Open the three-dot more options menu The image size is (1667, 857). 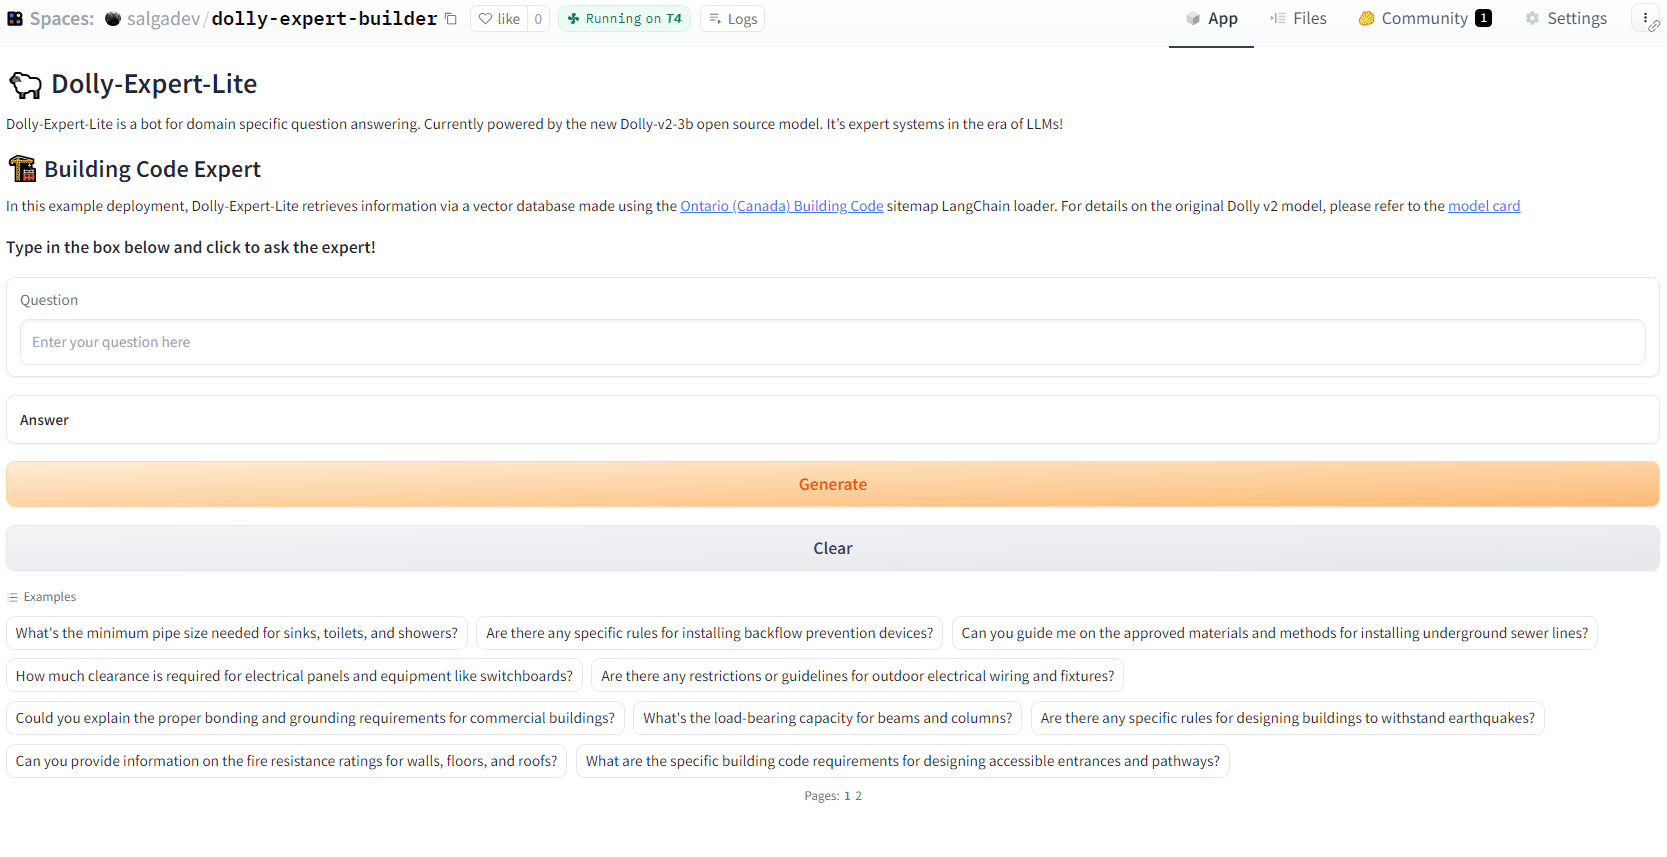1645,18
